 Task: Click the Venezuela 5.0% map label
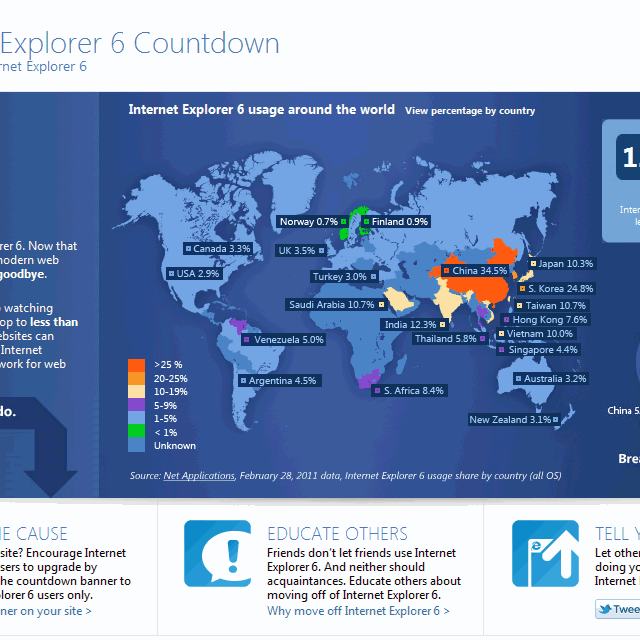283,340
